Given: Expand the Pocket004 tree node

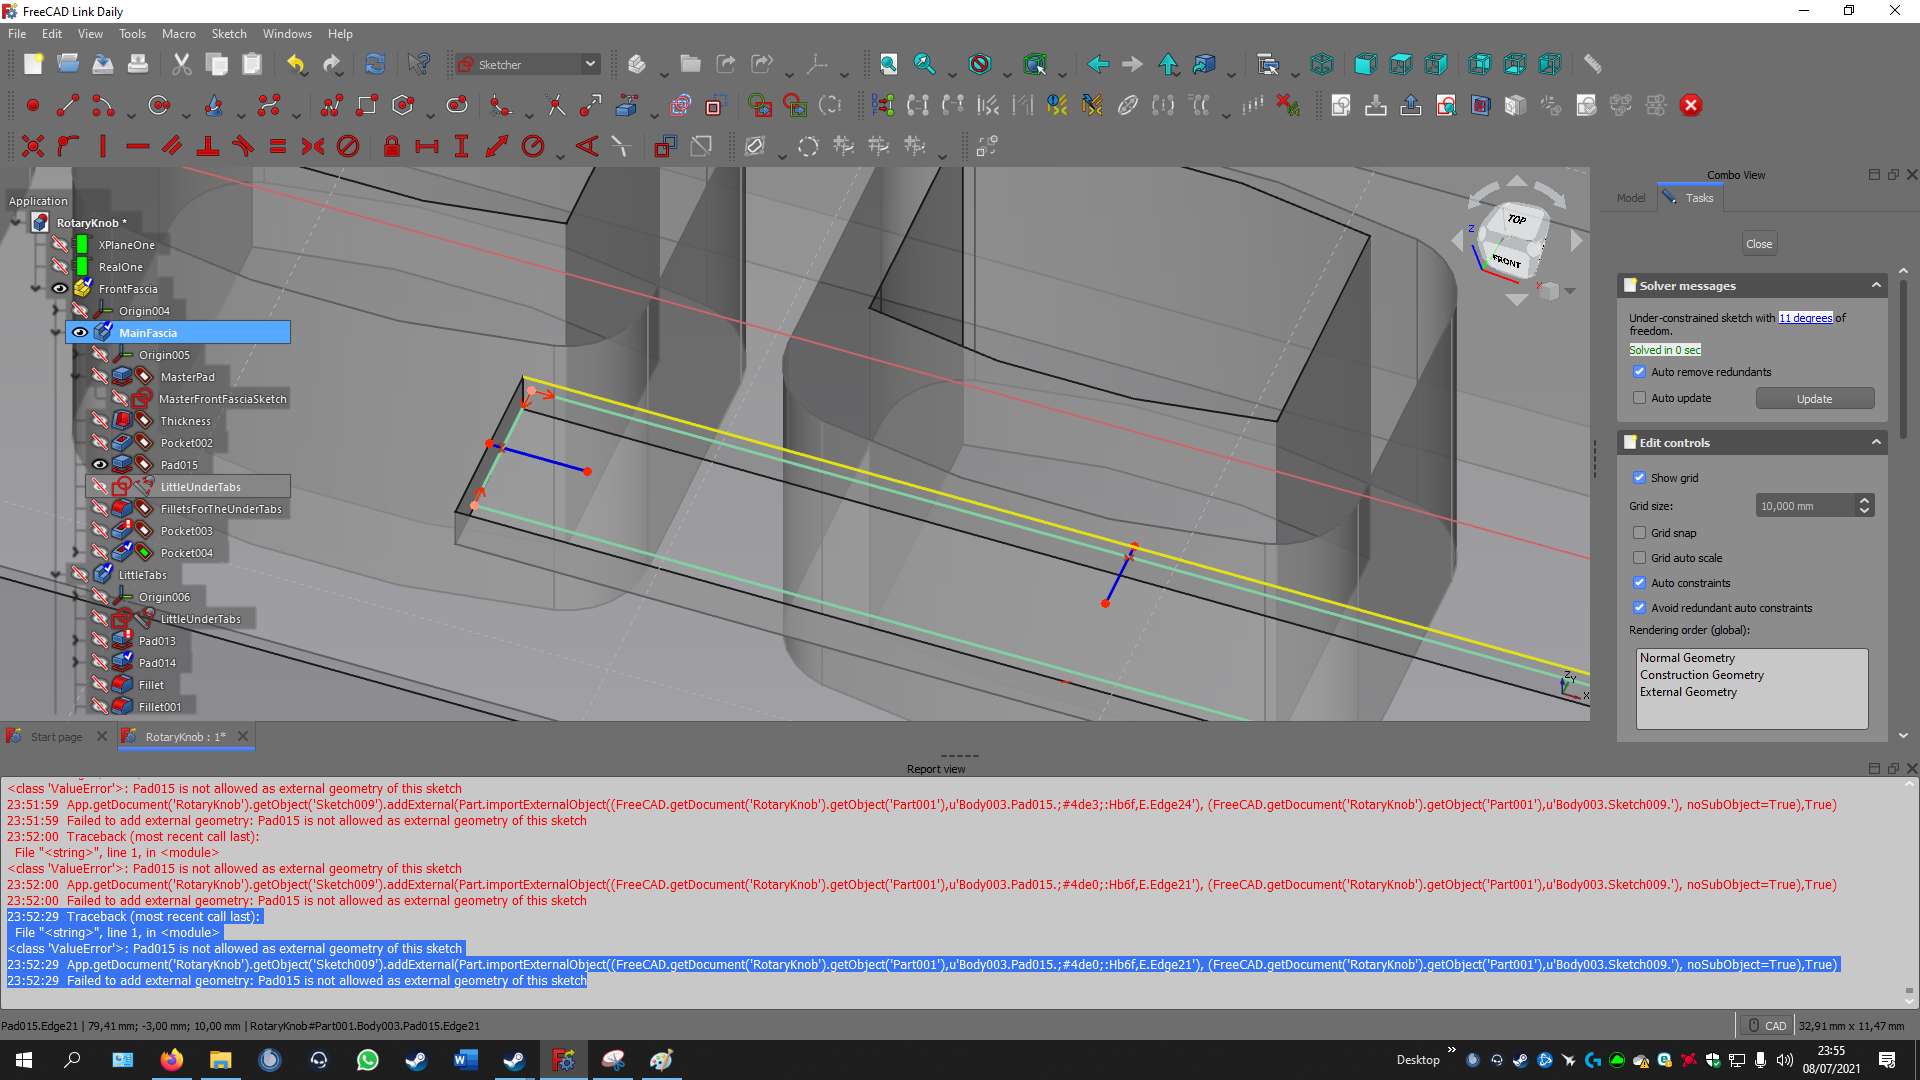Looking at the screenshot, I should [76, 553].
